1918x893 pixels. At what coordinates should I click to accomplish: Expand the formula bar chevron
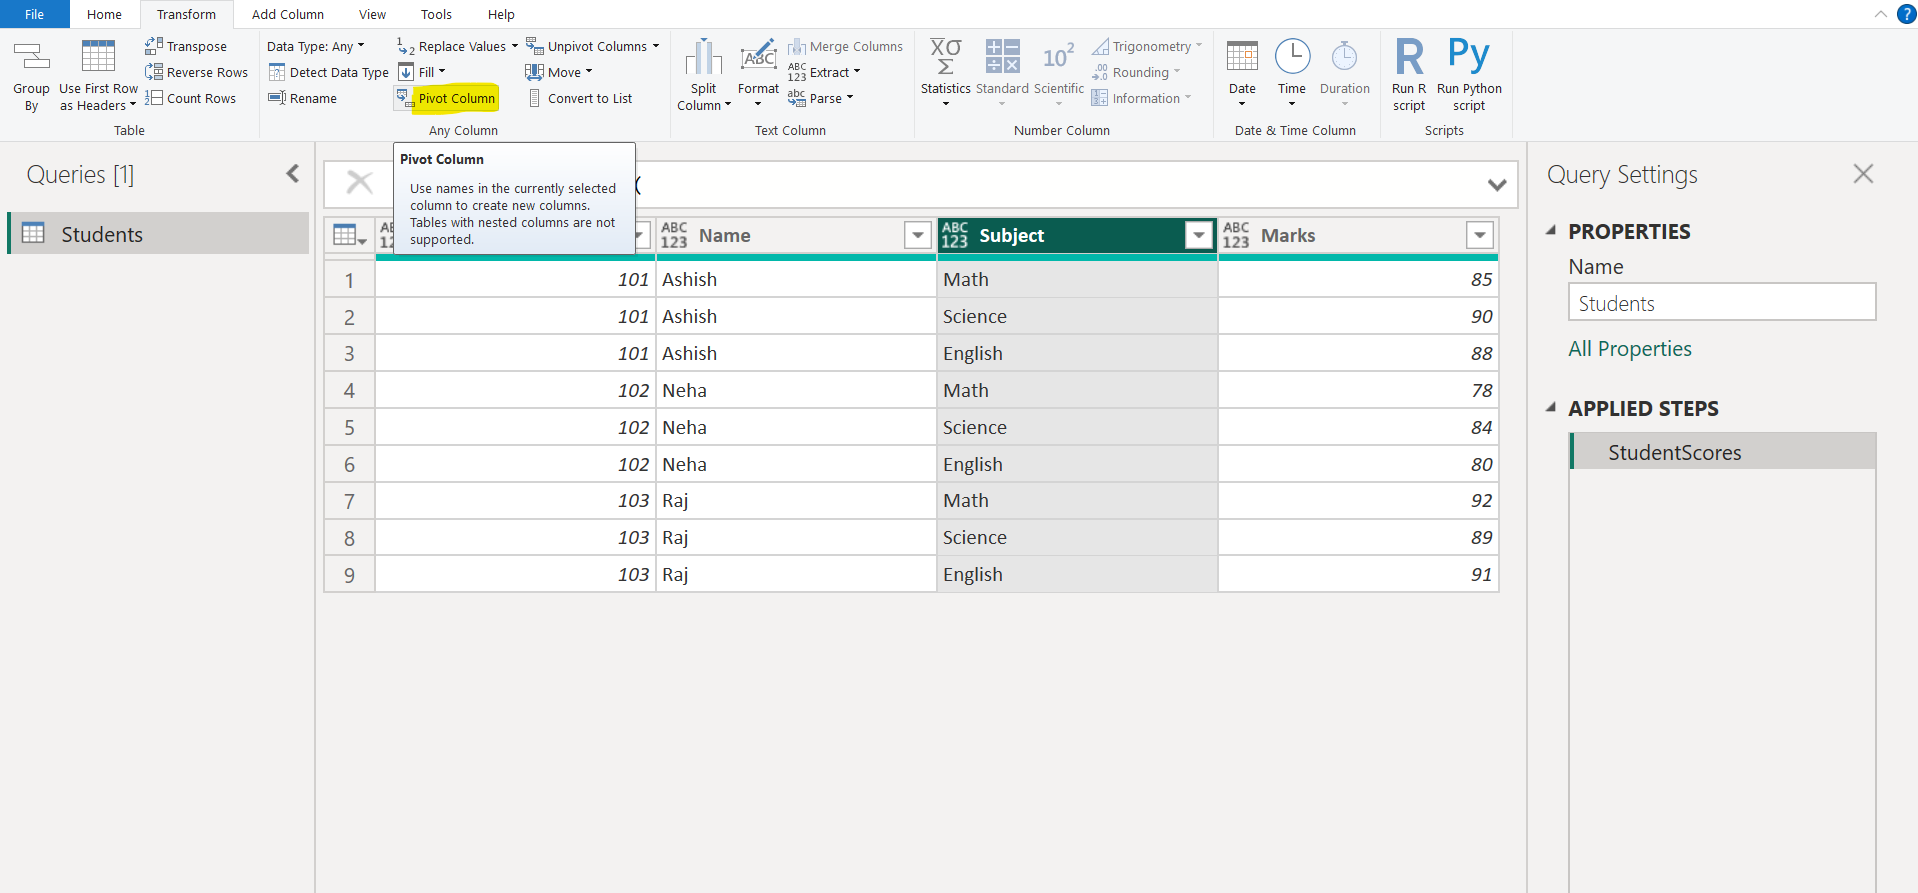coord(1496,185)
